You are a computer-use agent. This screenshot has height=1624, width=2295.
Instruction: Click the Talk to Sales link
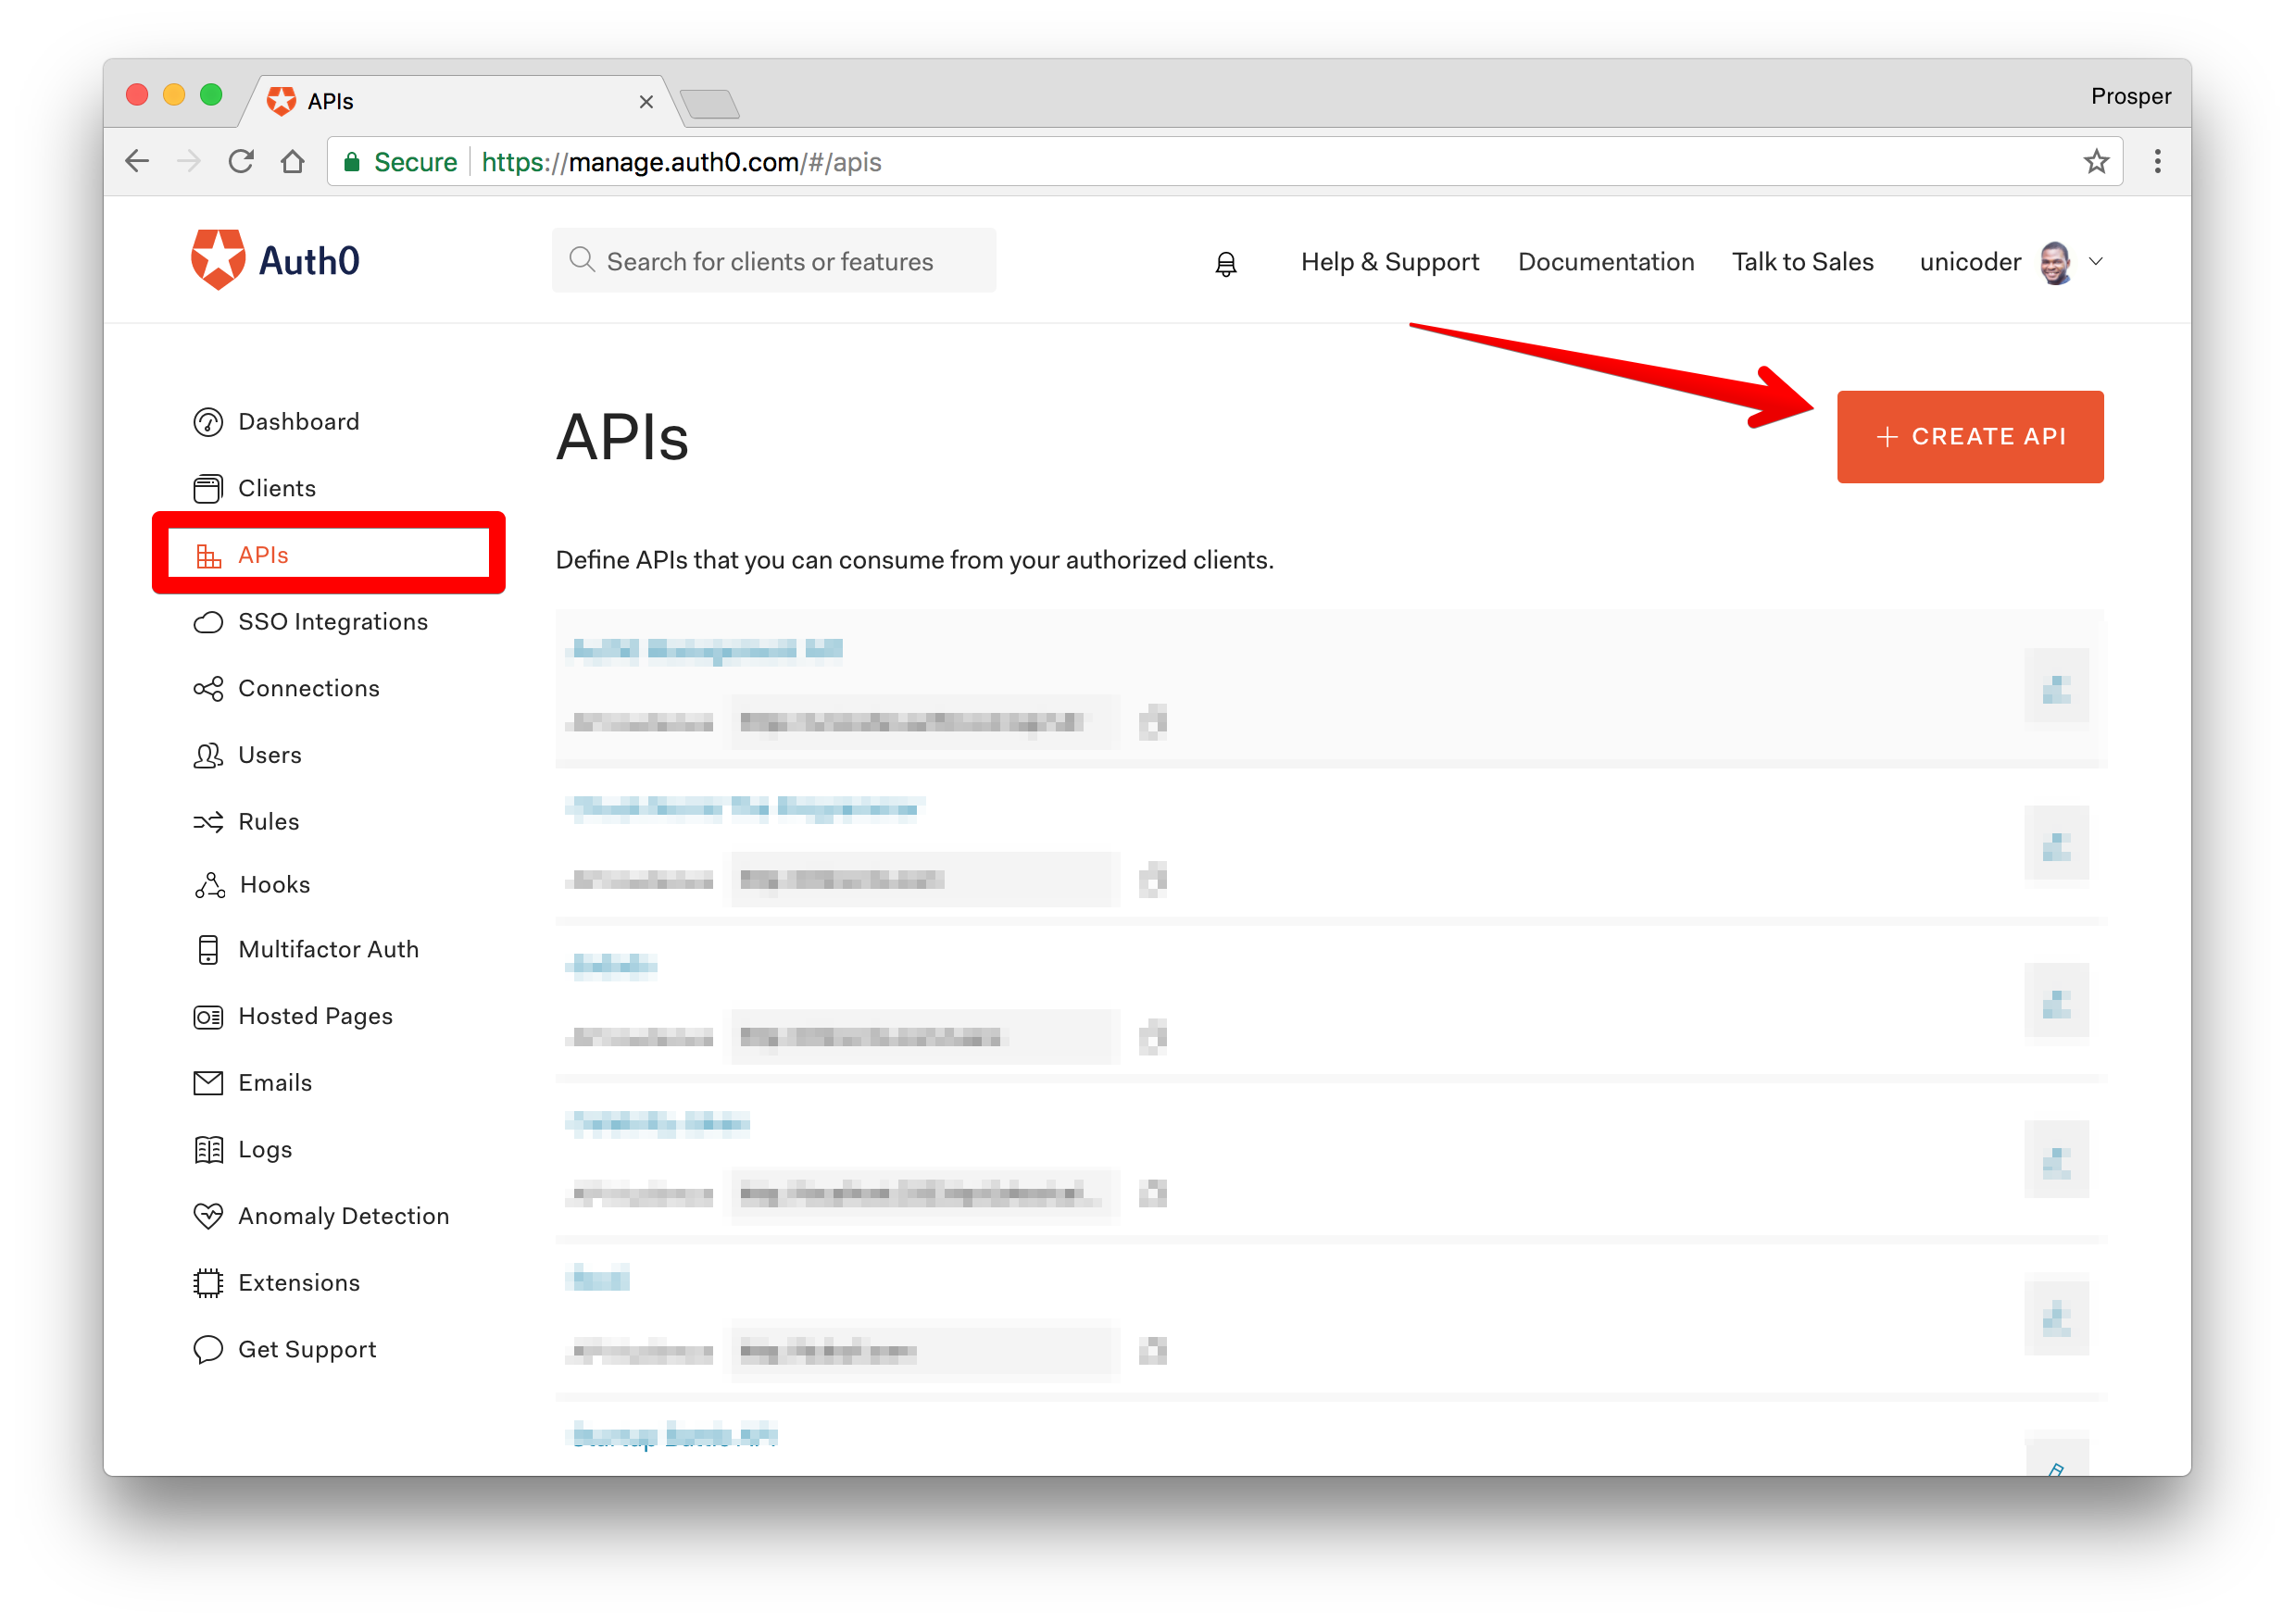click(x=1805, y=260)
